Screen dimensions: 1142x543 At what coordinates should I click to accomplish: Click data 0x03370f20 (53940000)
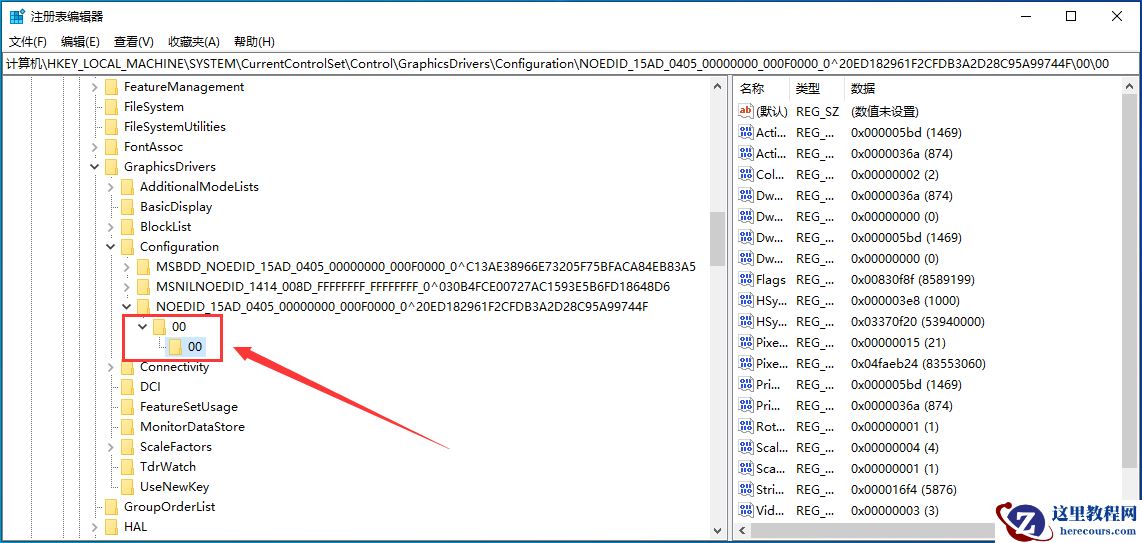click(x=918, y=322)
